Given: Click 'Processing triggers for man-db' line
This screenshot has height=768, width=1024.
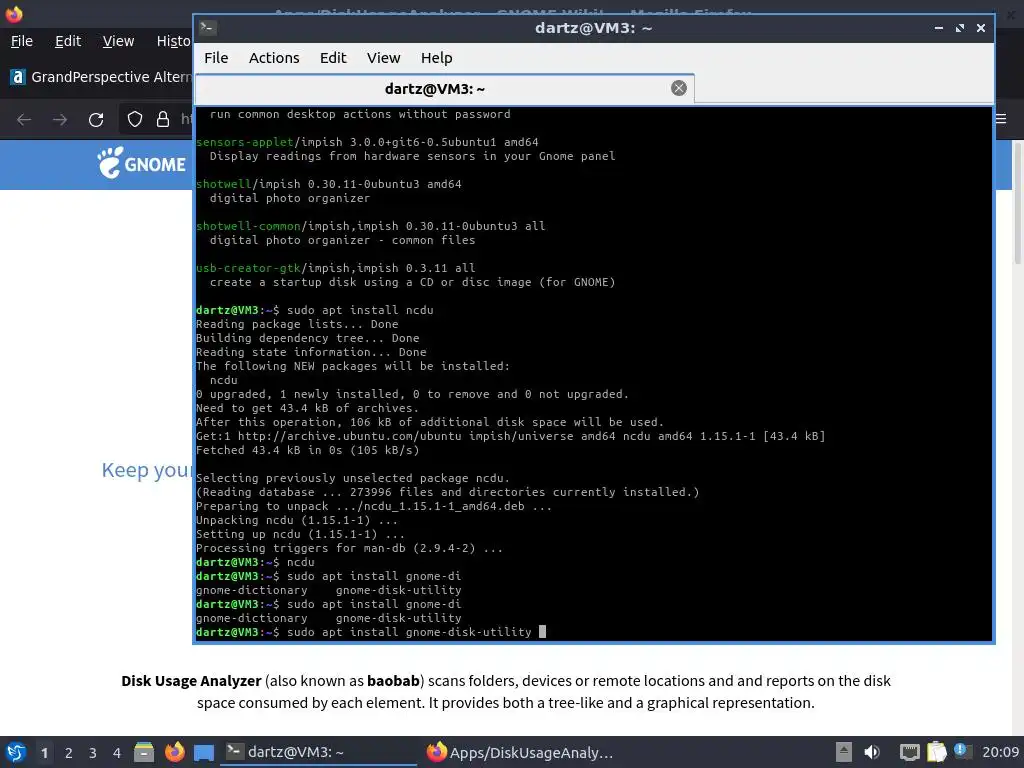Looking at the screenshot, I should 349,549.
